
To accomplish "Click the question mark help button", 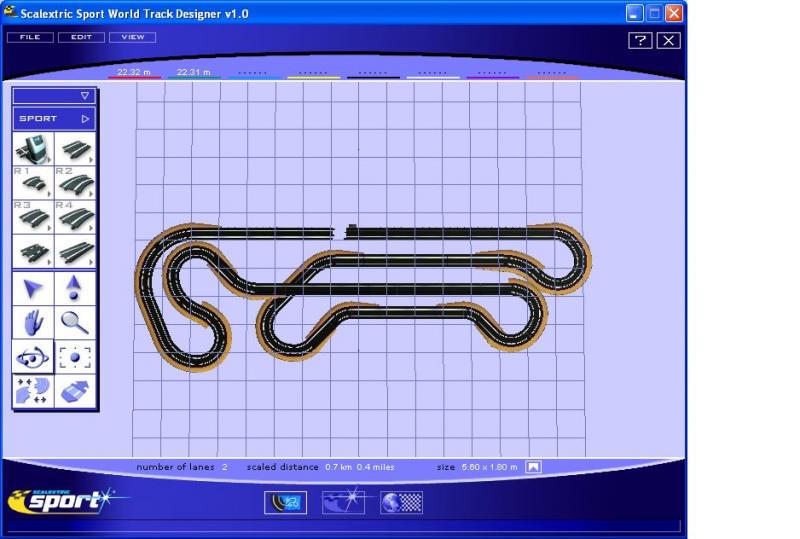I will pyautogui.click(x=640, y=40).
